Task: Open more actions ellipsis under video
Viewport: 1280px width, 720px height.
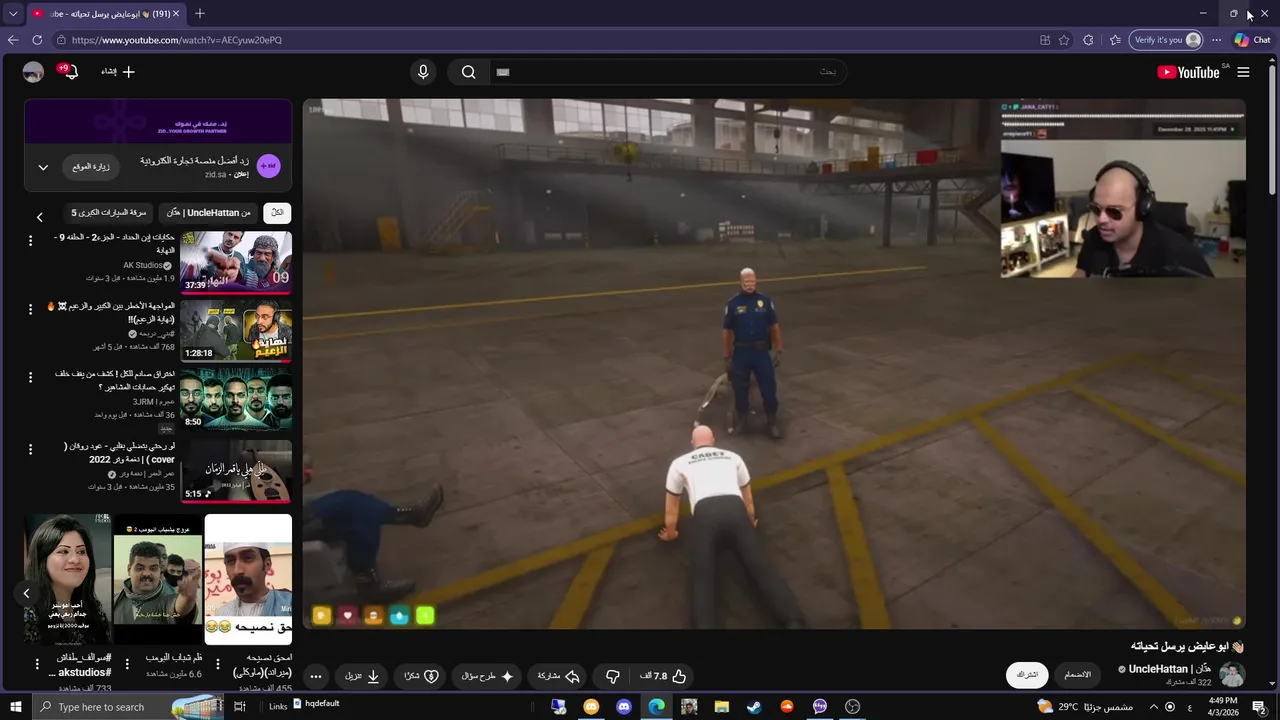Action: (x=316, y=676)
